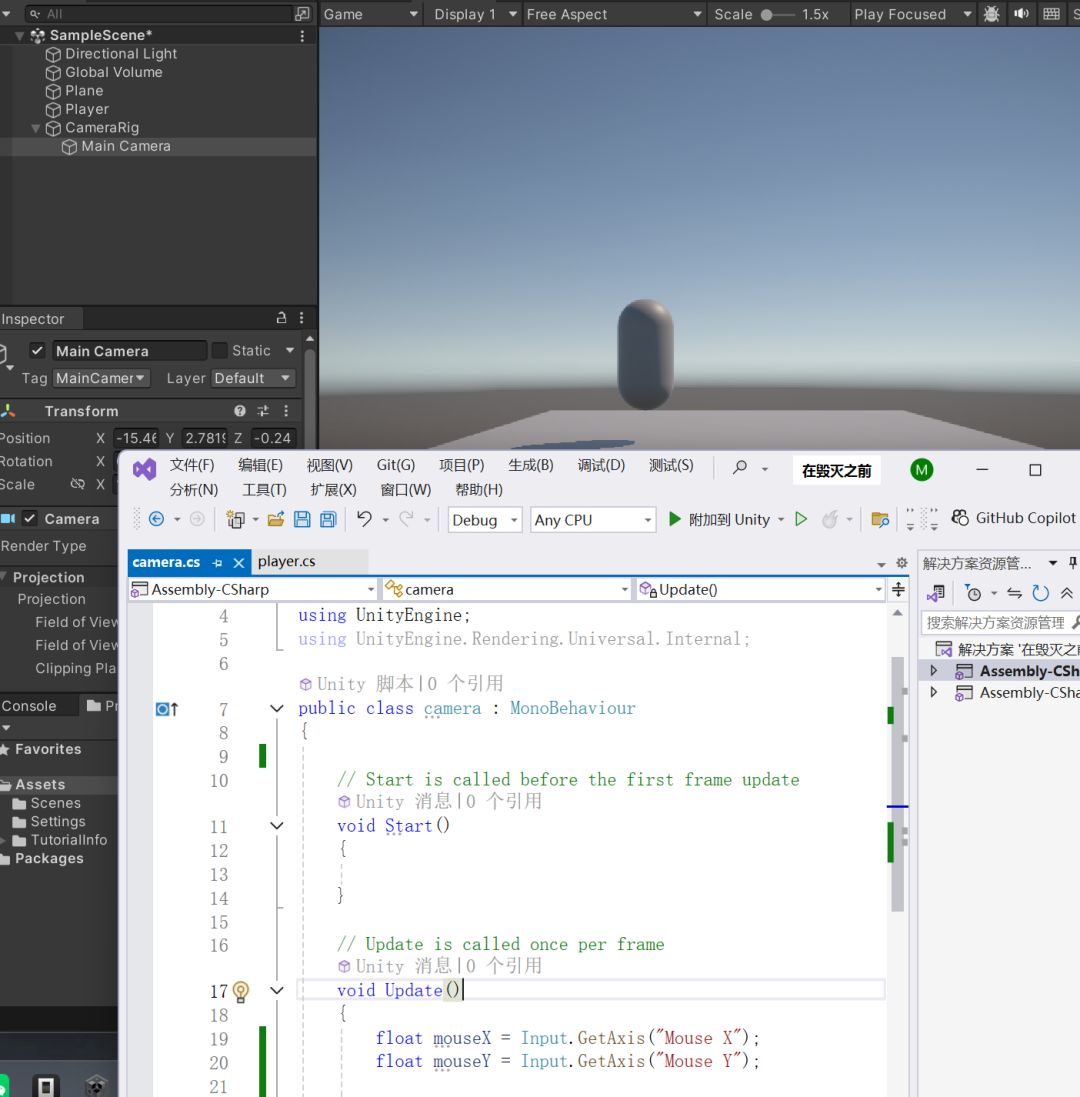Close the camera.cs tab

pyautogui.click(x=239, y=562)
